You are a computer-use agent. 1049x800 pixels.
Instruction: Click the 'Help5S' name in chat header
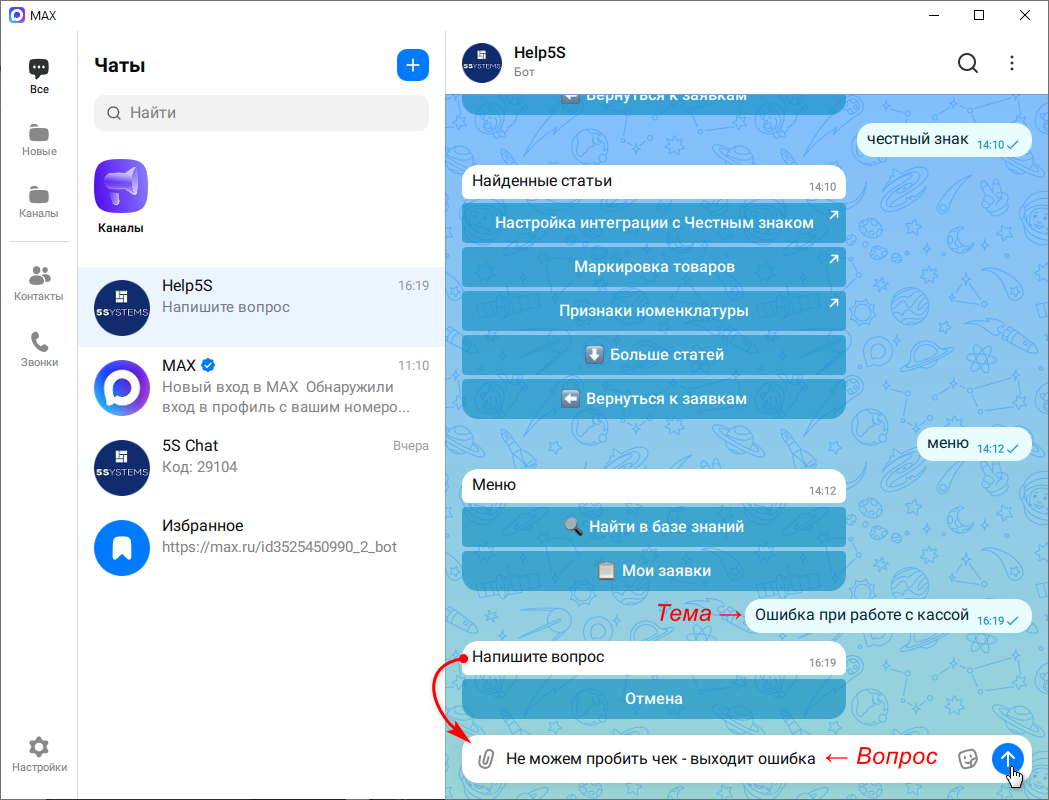pos(539,53)
